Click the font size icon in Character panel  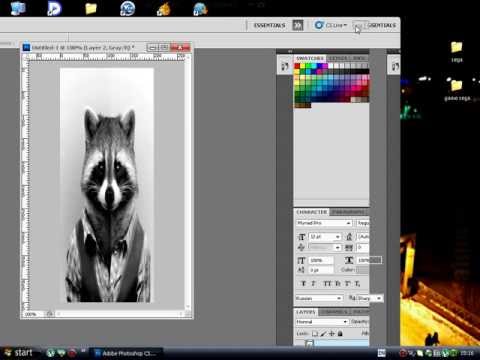301,237
